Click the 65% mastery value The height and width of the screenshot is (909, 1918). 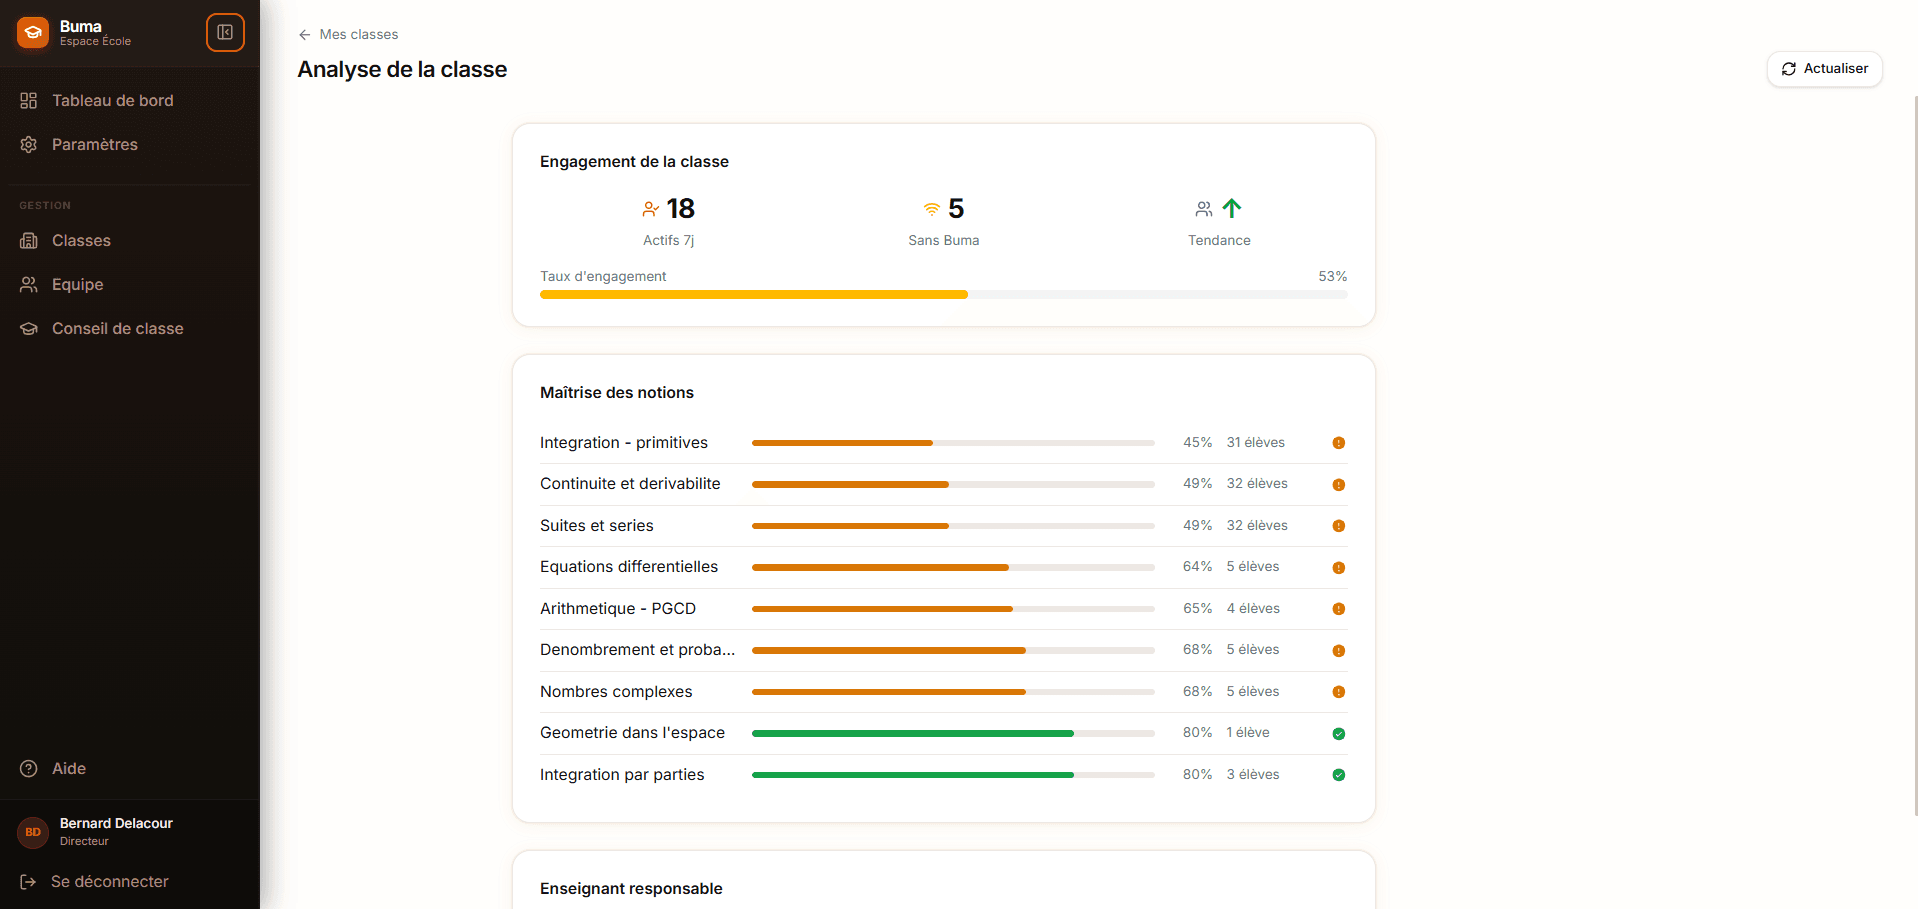coord(1198,609)
